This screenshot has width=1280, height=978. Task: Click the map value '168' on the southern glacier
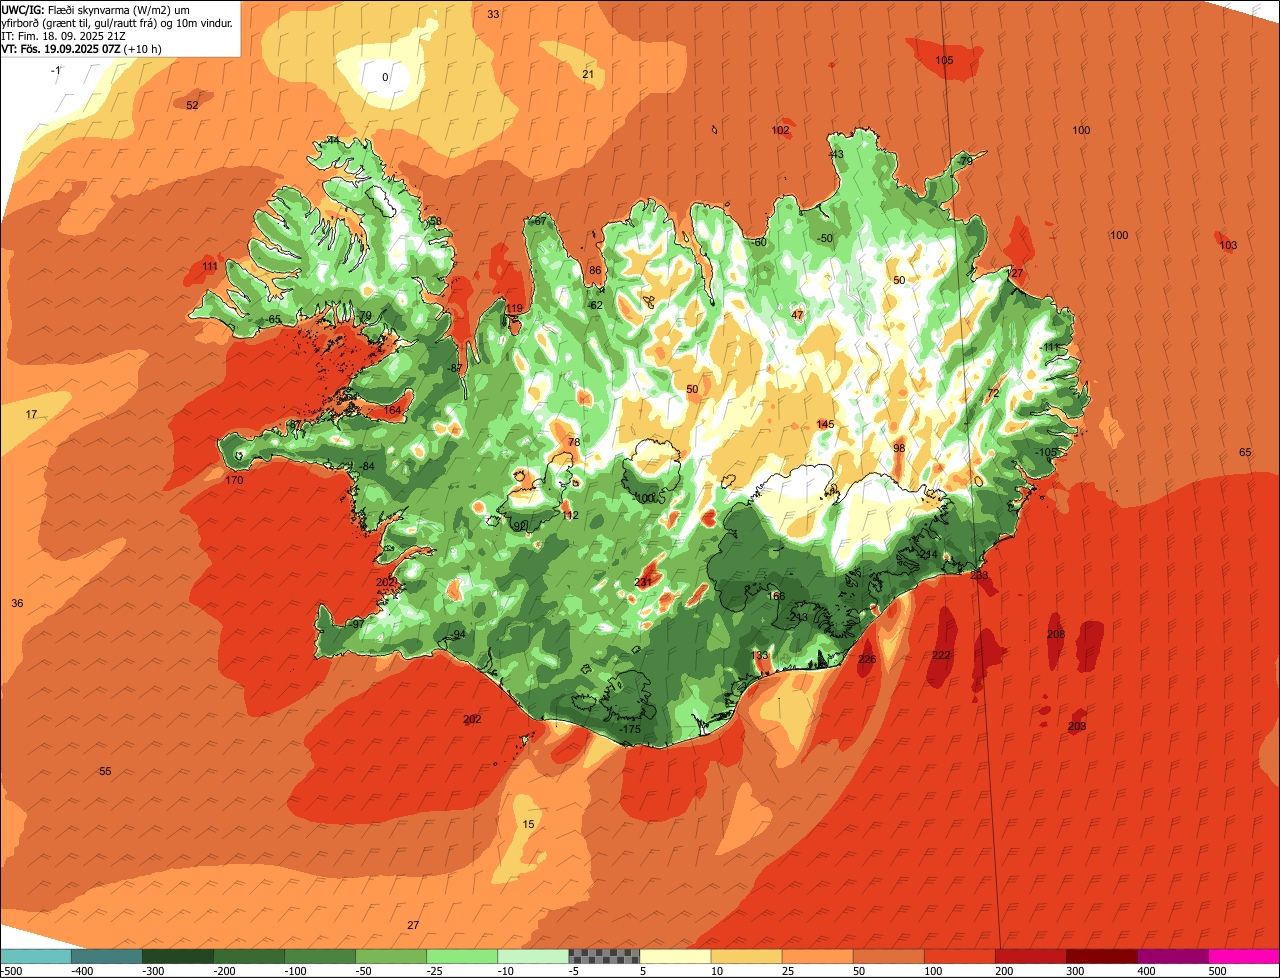(x=776, y=596)
